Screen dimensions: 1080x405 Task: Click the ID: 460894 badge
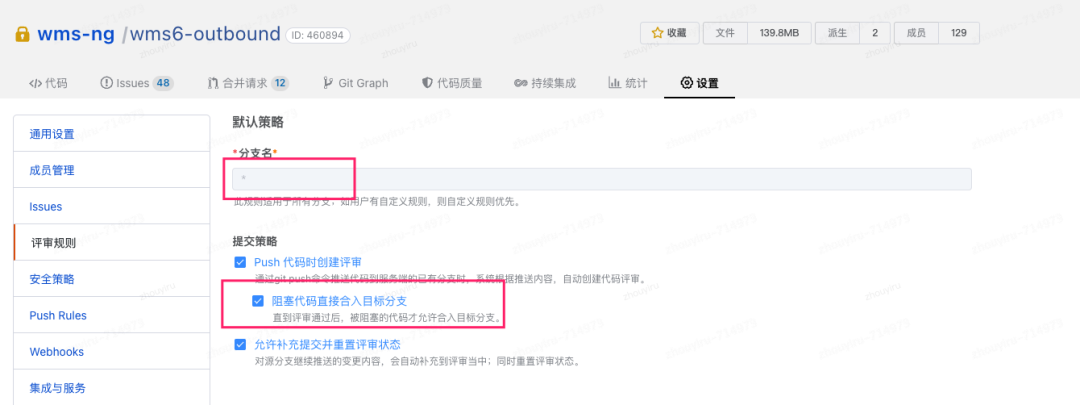(x=318, y=35)
